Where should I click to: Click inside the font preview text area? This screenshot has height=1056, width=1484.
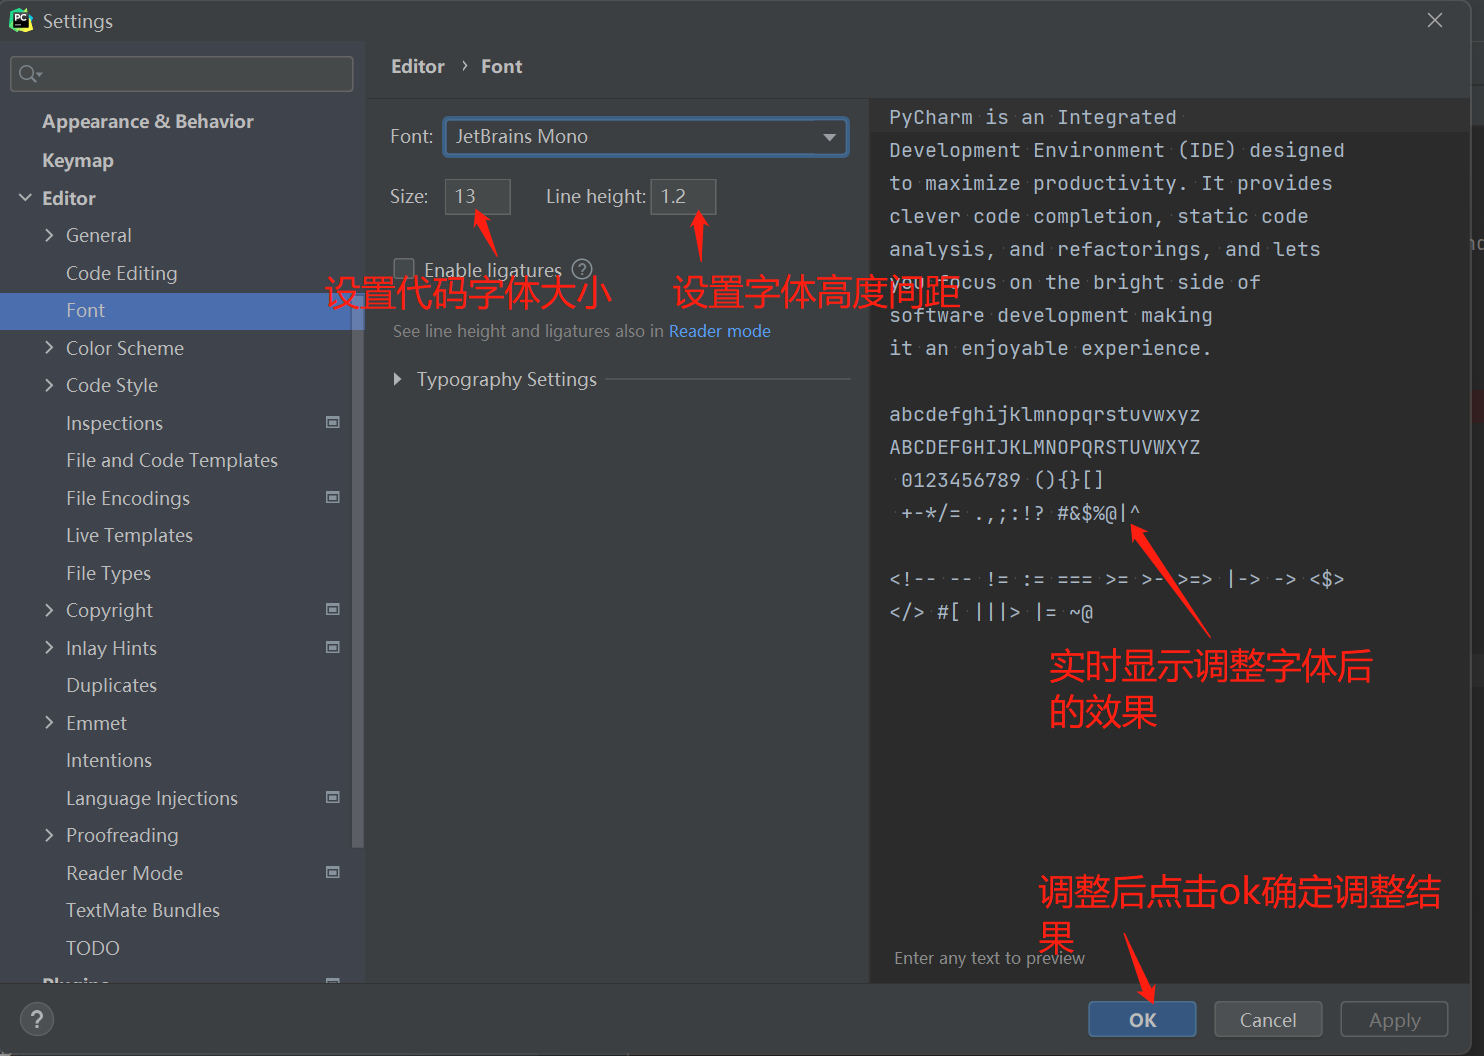coord(1170,540)
